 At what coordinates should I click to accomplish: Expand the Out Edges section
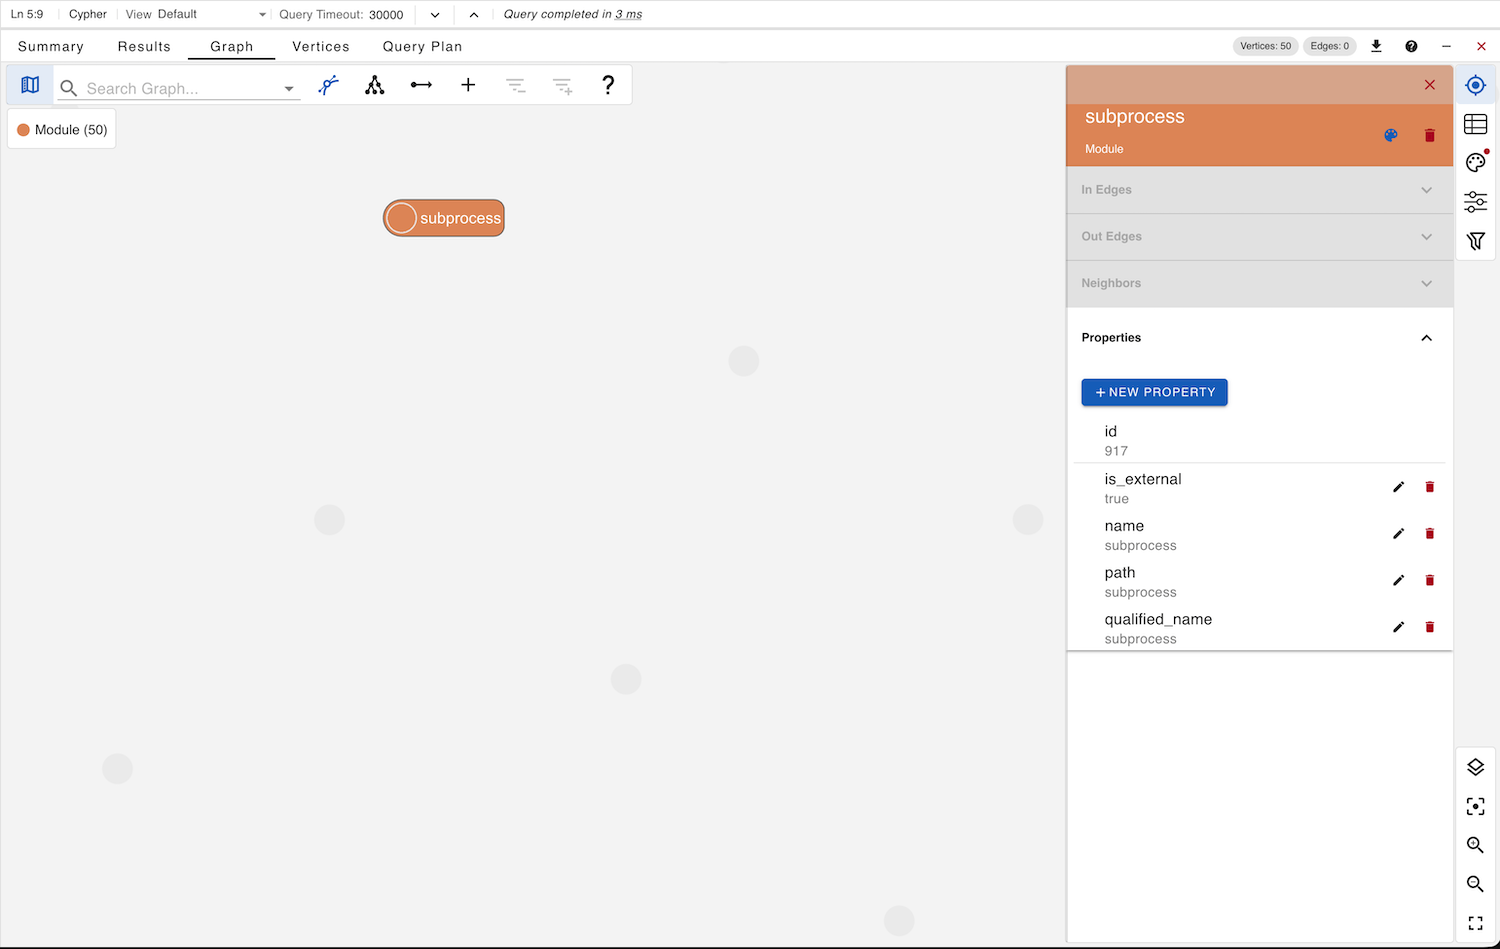pyautogui.click(x=1259, y=237)
